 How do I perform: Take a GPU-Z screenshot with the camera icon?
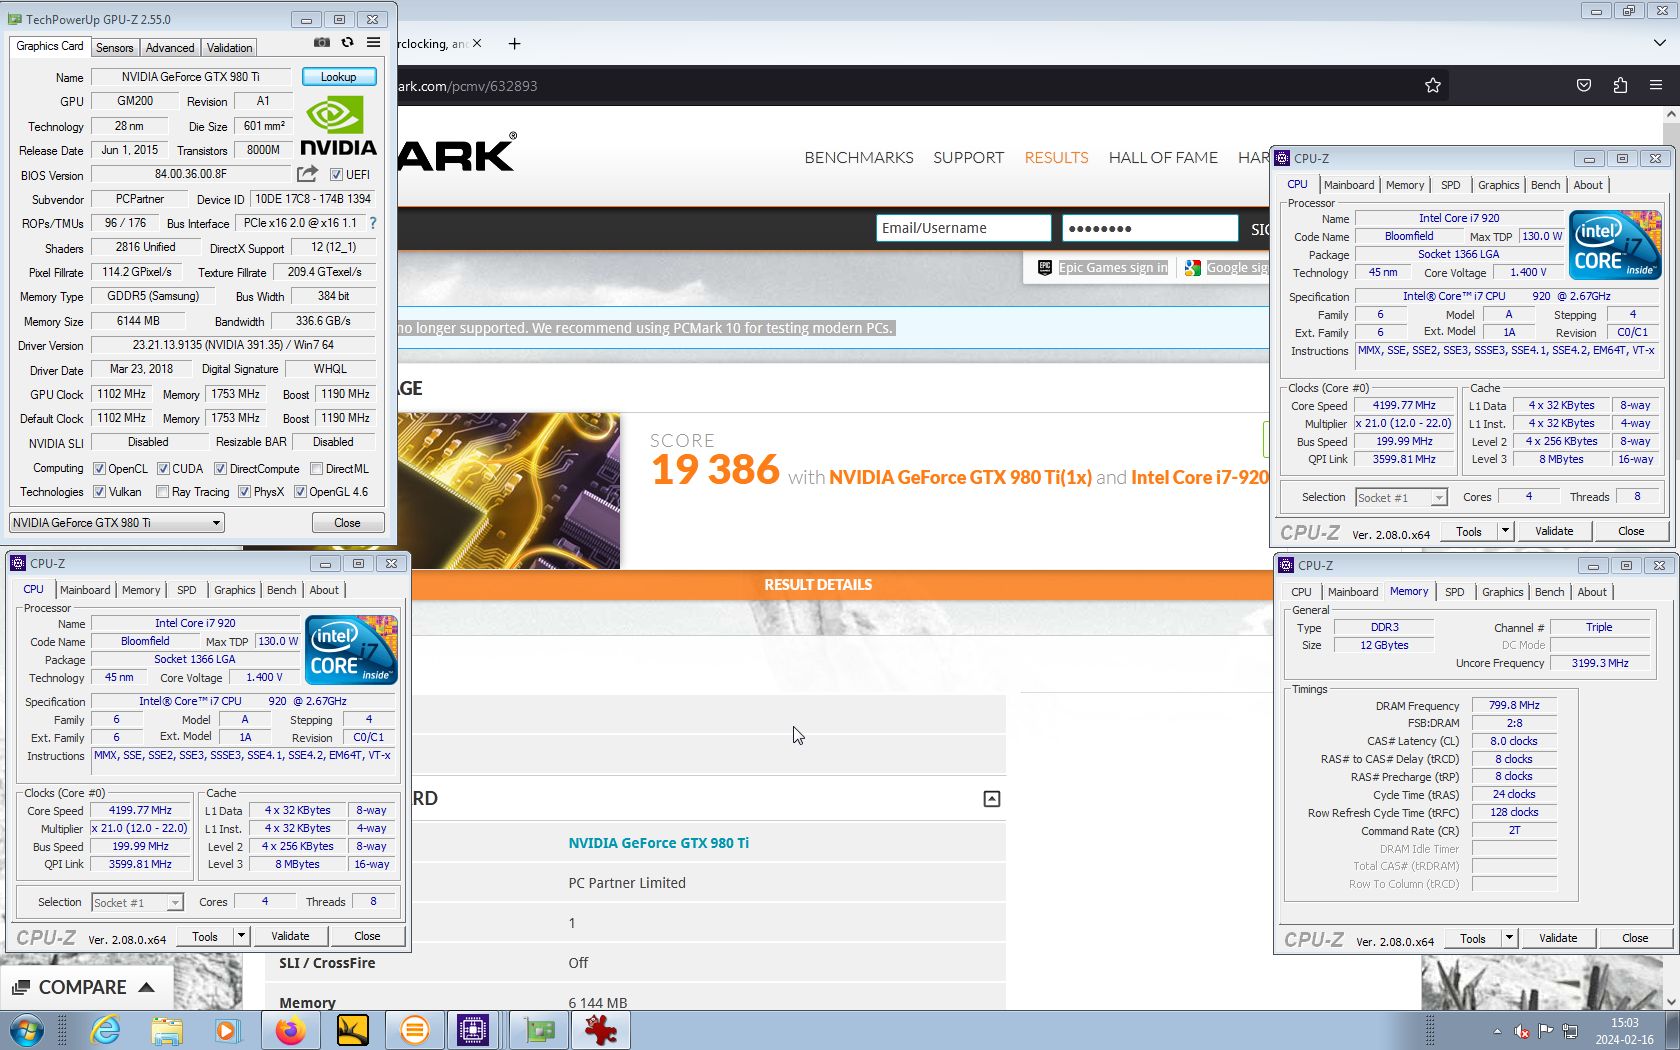(x=321, y=43)
